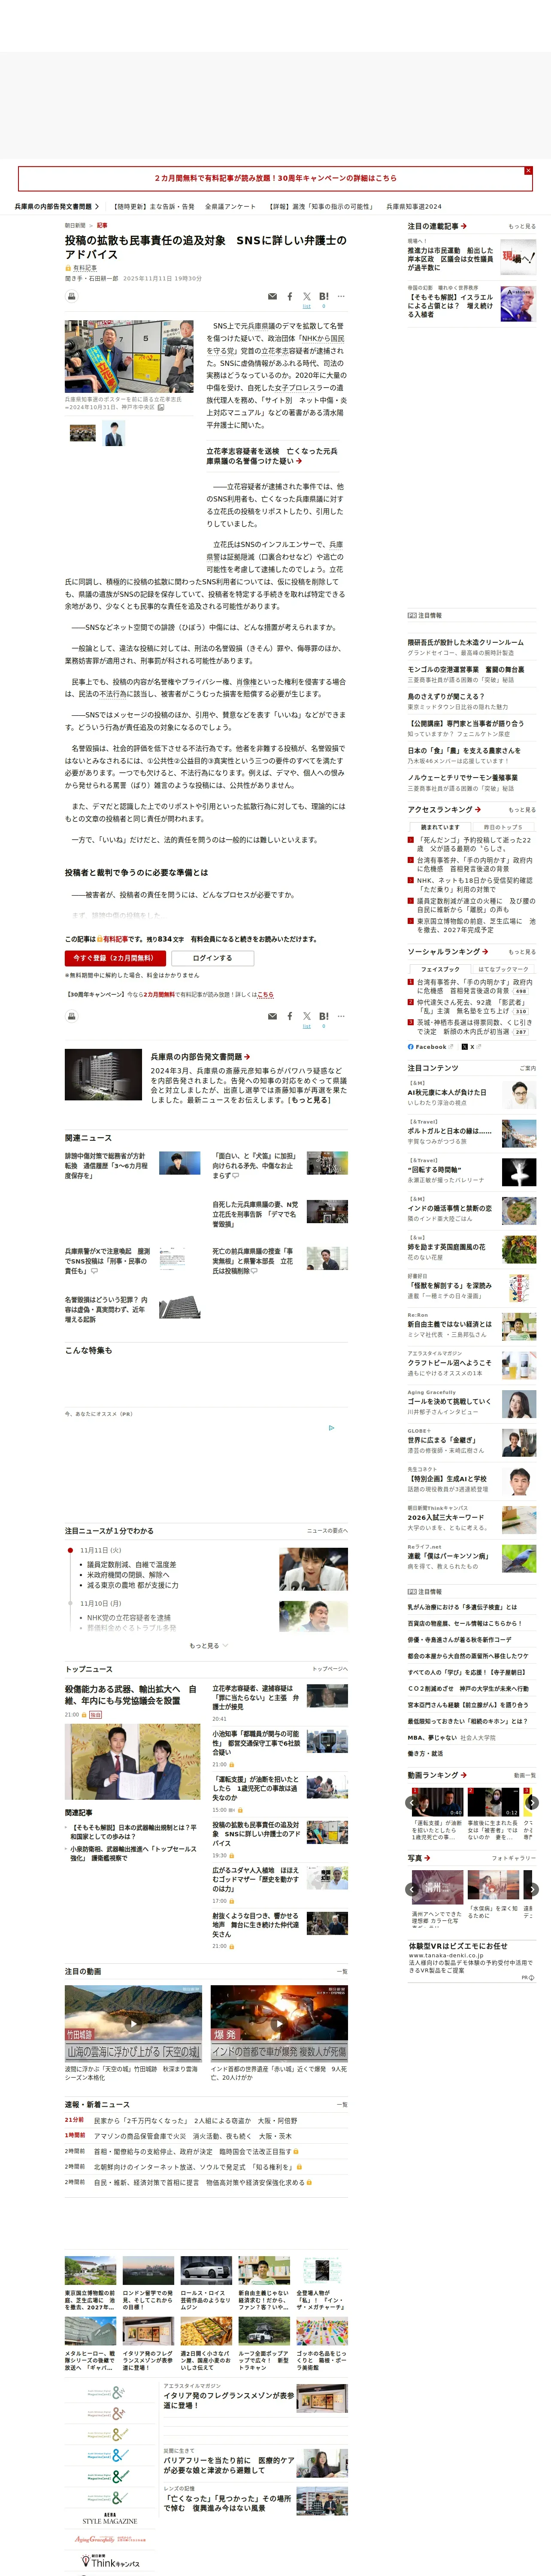This screenshot has height=2576, width=551.
Task: Share the article on X from top bar
Action: pyautogui.click(x=307, y=296)
